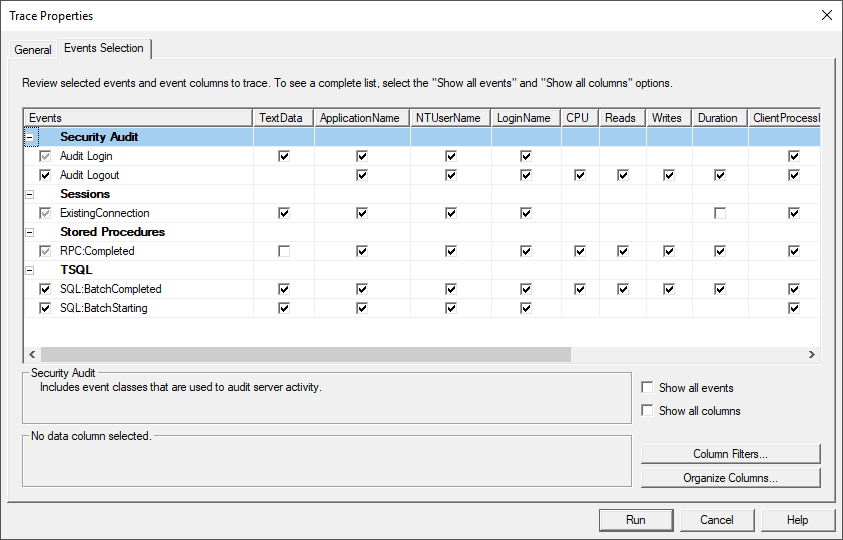Switch to the General tab
Viewport: 843px width, 540px height.
pos(33,50)
